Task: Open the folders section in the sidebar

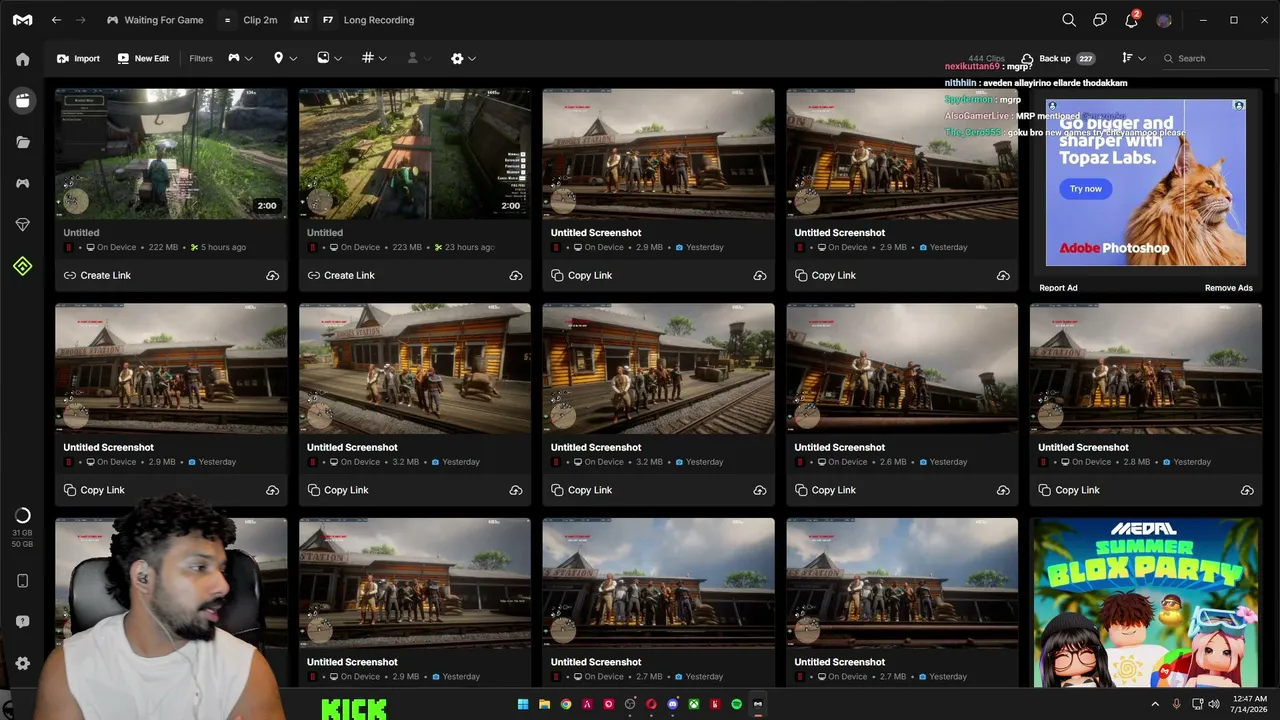Action: click(x=22, y=142)
